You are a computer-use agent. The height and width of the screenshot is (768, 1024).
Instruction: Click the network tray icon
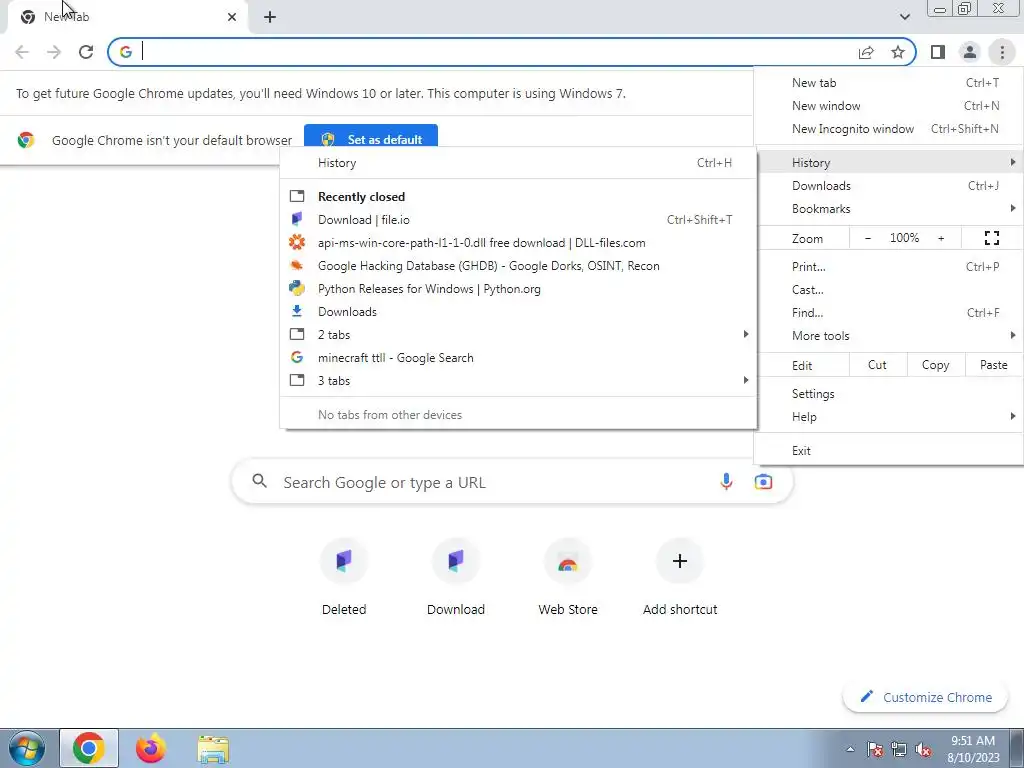coord(899,749)
